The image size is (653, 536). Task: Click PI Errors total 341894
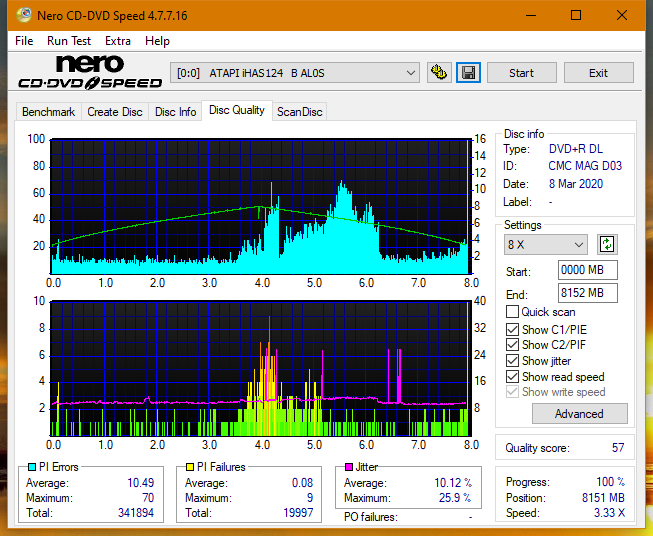pyautogui.click(x=136, y=513)
